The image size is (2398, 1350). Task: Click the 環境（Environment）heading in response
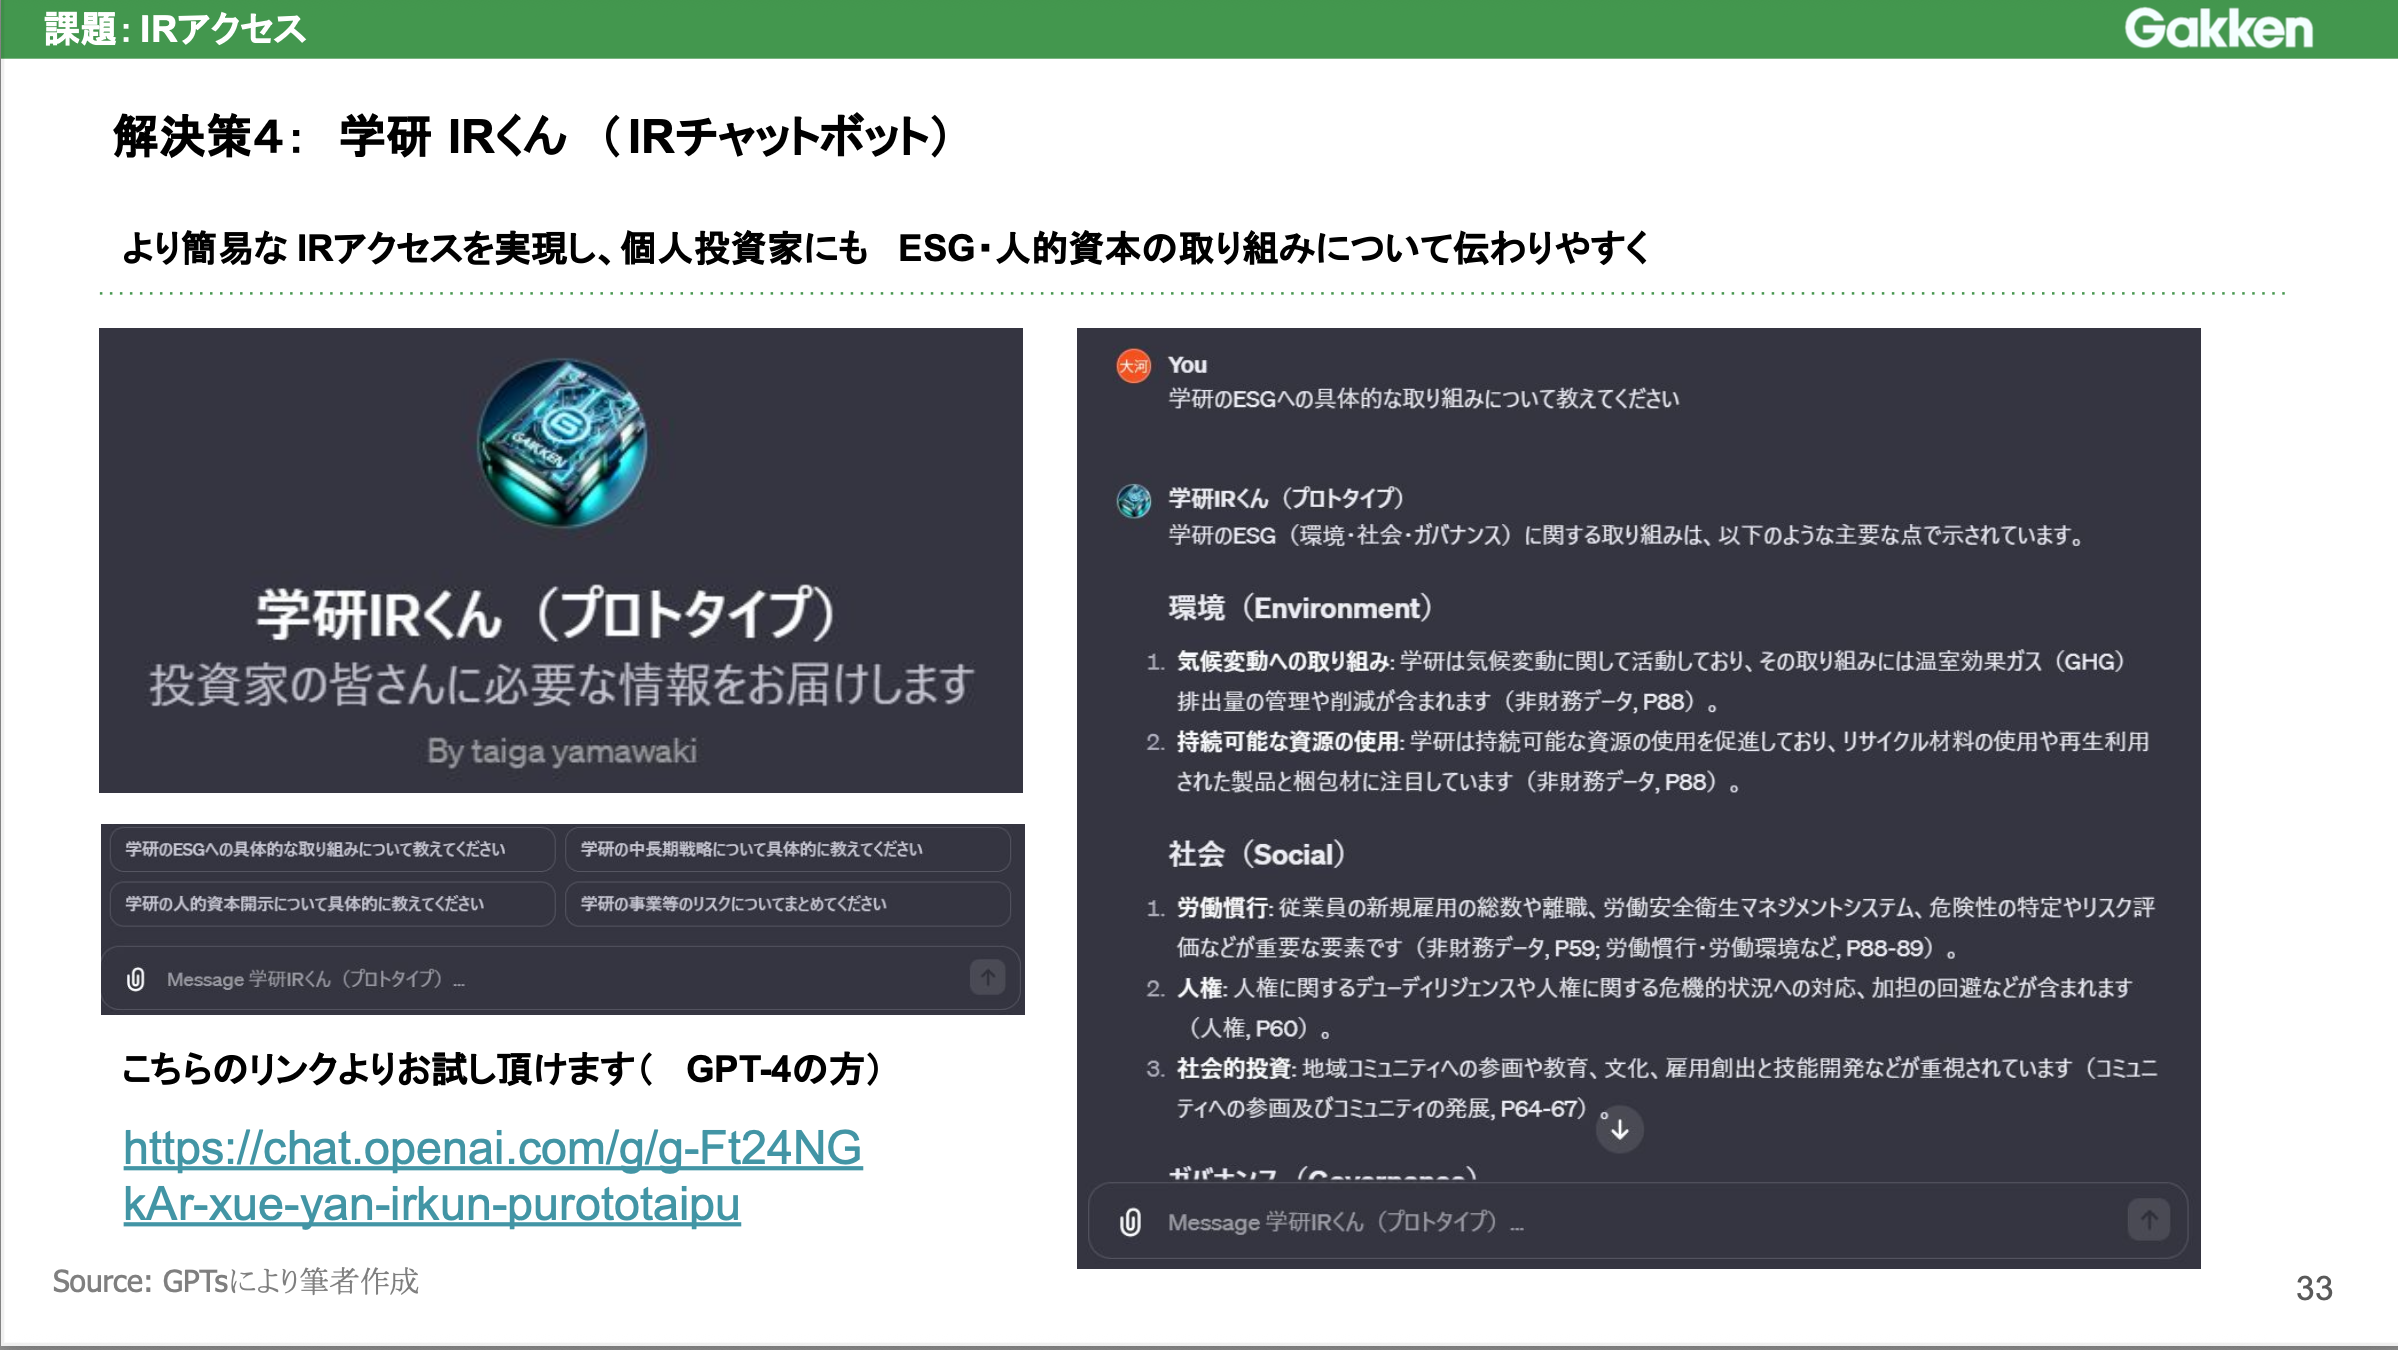click(1300, 608)
